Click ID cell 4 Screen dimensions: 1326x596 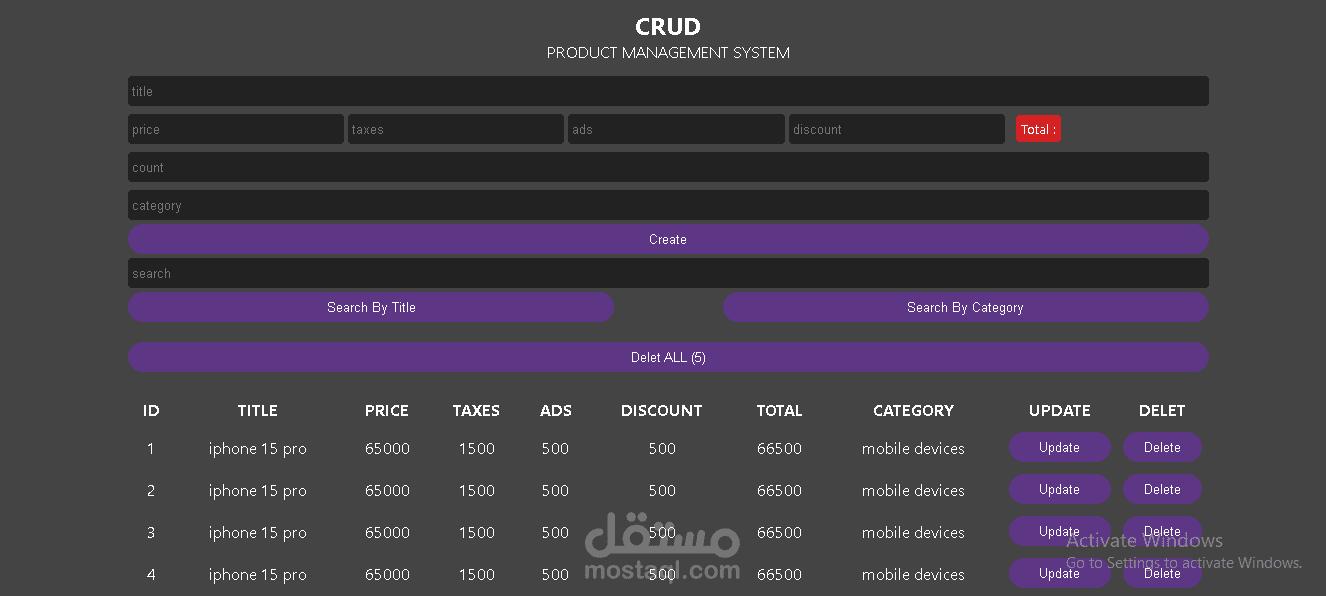151,575
